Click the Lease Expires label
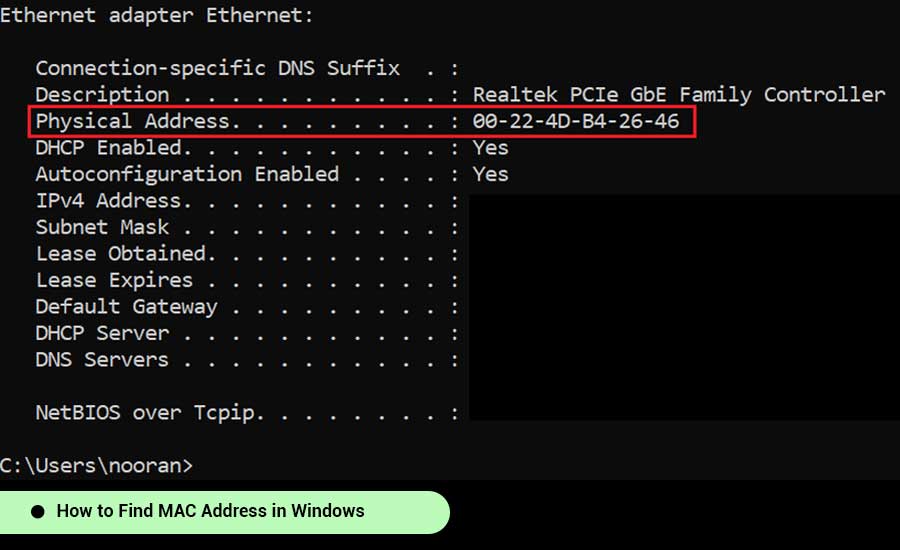 point(115,280)
